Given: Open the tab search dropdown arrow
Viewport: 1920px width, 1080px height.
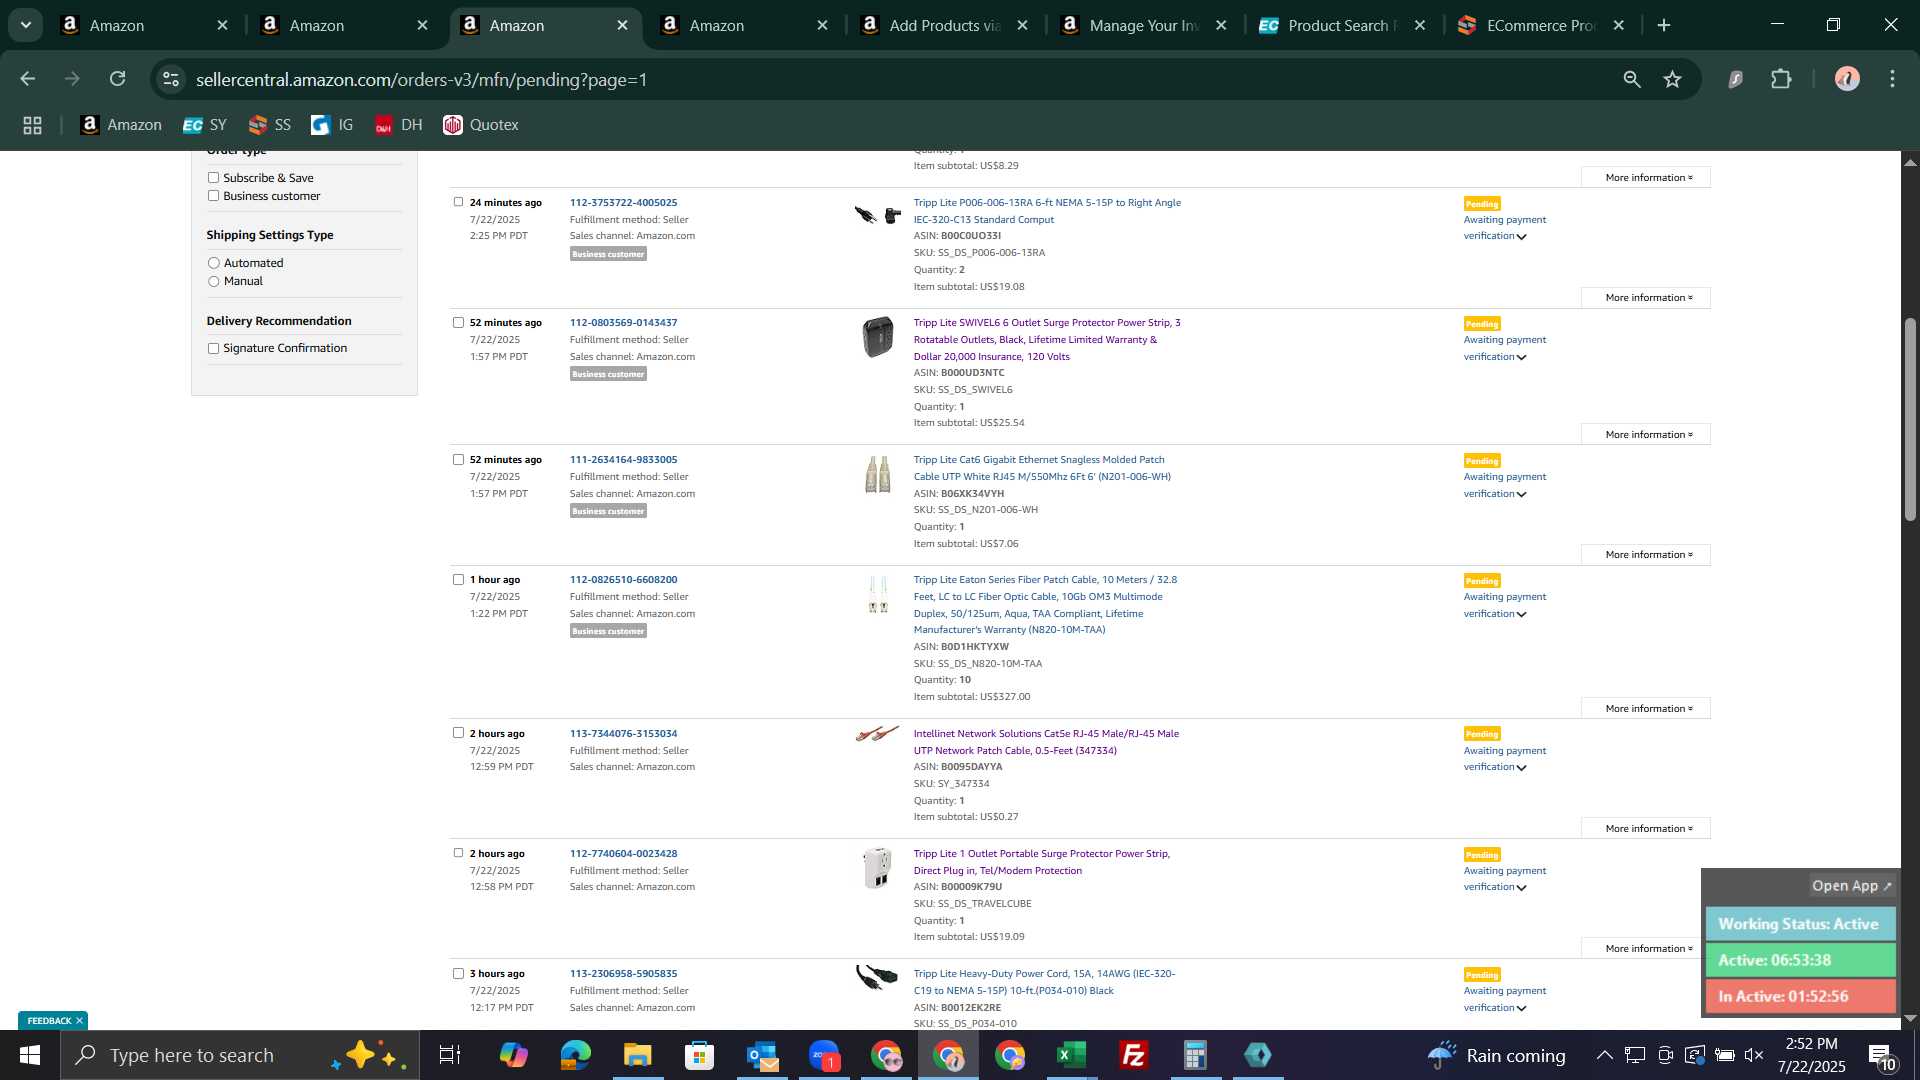Looking at the screenshot, I should (26, 25).
